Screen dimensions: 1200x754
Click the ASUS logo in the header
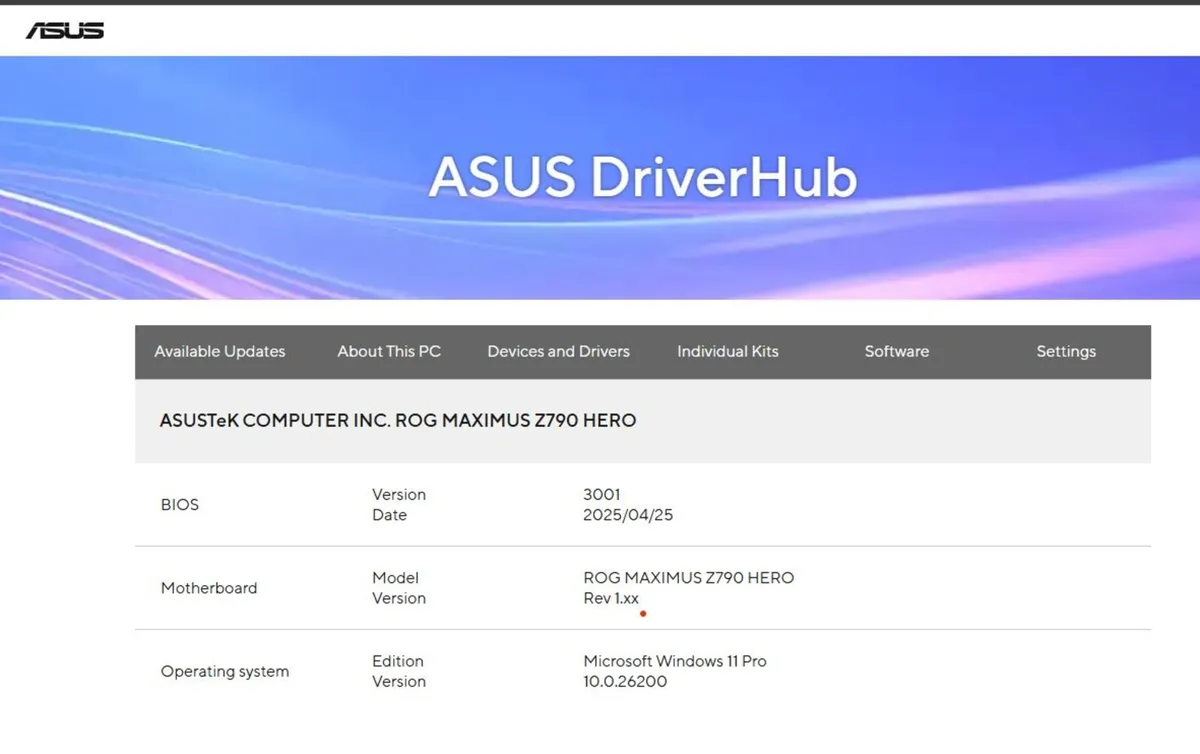[x=65, y=30]
